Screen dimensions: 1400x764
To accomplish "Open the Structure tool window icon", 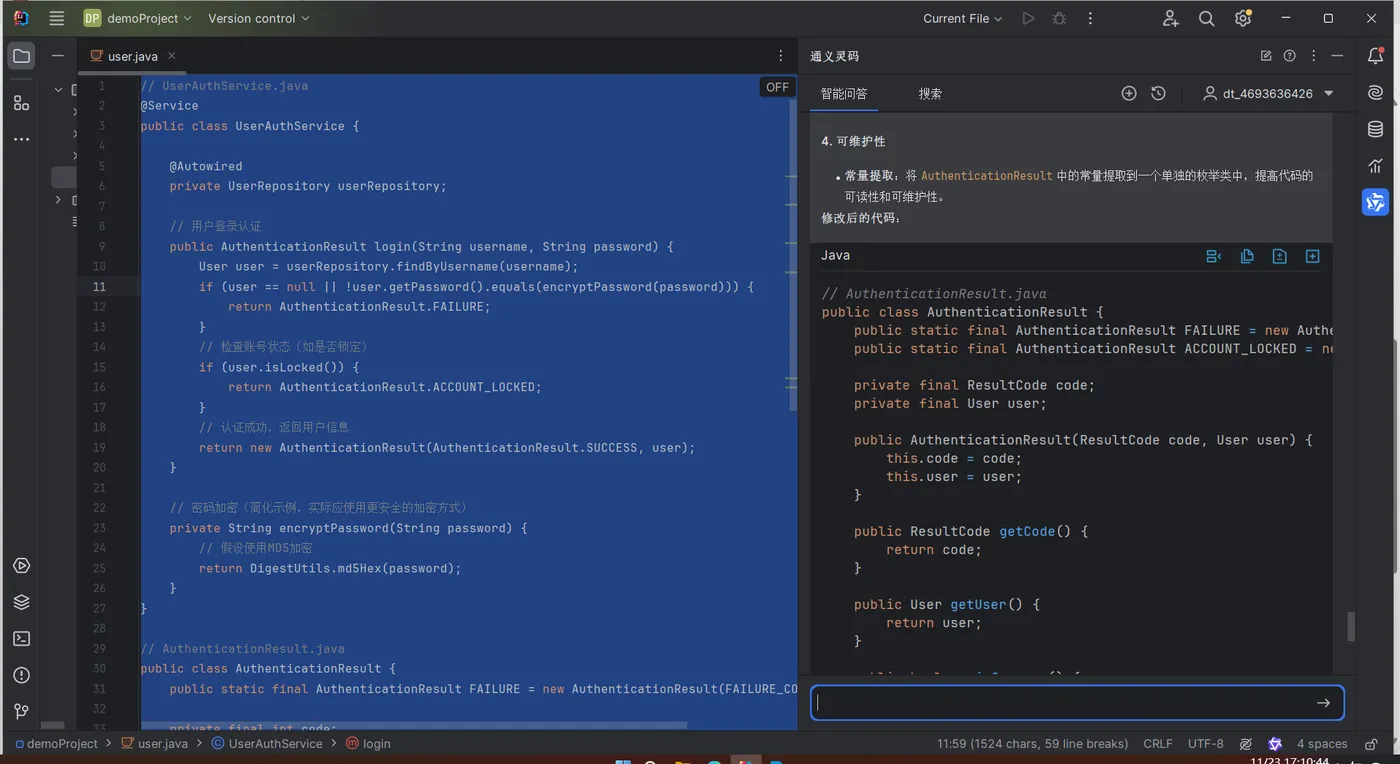I will [x=21, y=102].
